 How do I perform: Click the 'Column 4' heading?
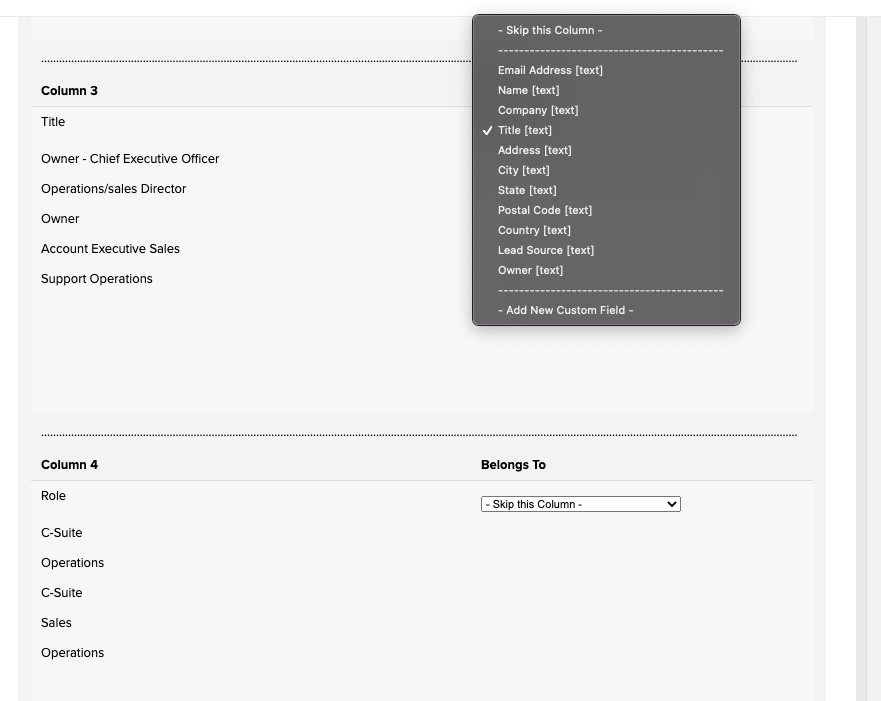tap(69, 465)
